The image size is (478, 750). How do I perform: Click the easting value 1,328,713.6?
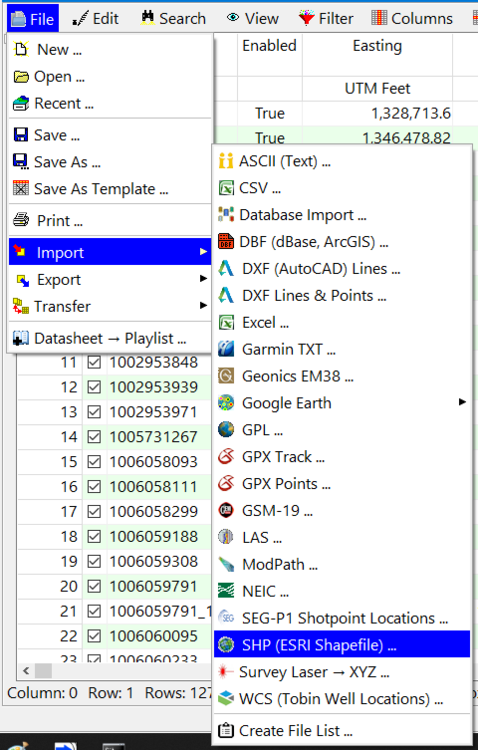(x=411, y=113)
